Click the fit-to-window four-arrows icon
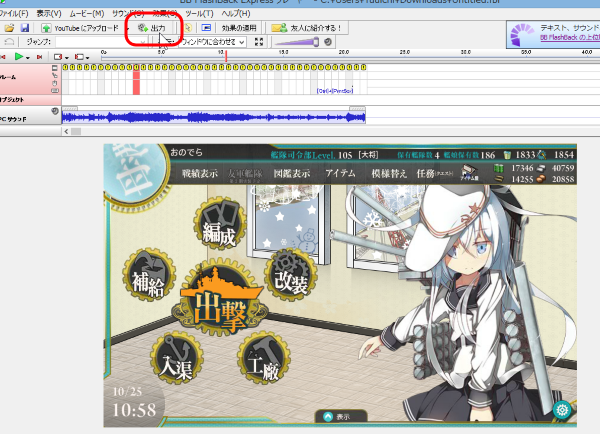The width and height of the screenshot is (600, 434). [259, 42]
